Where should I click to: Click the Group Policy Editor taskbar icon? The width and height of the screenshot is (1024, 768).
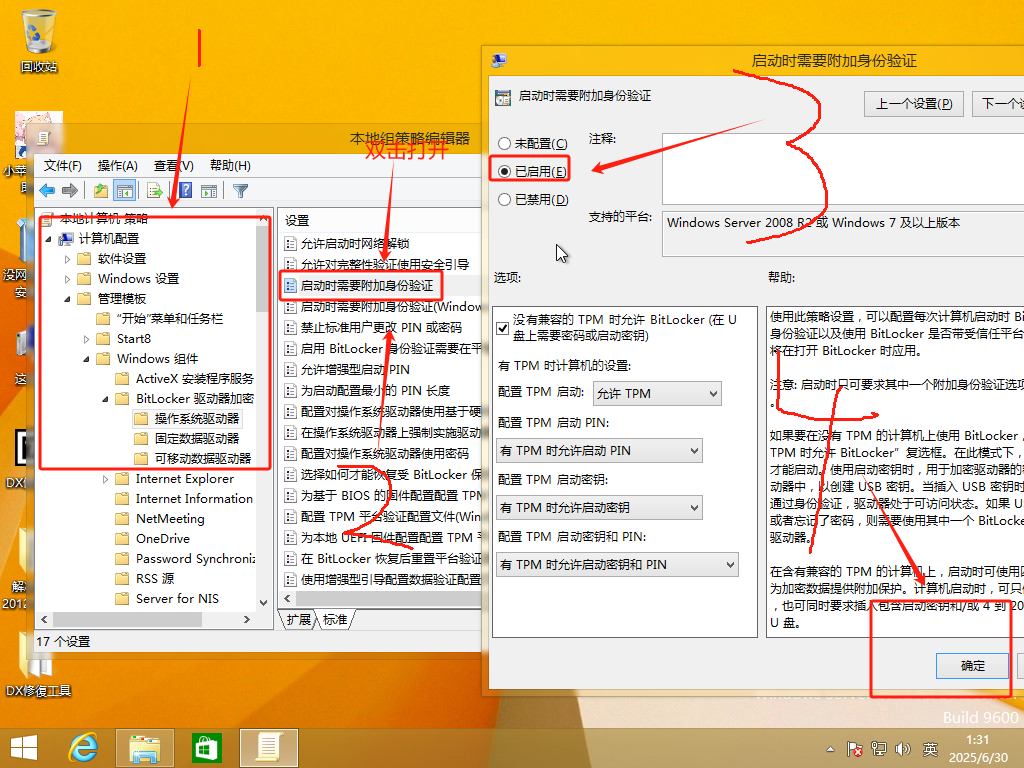coord(268,748)
